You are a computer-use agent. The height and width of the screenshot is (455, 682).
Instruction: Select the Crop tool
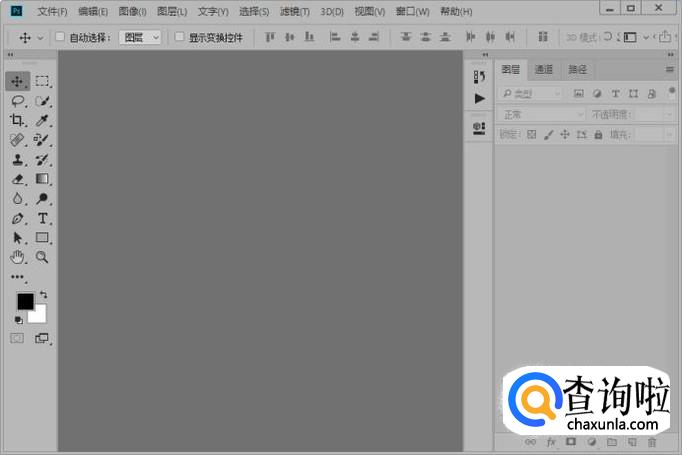coord(17,120)
